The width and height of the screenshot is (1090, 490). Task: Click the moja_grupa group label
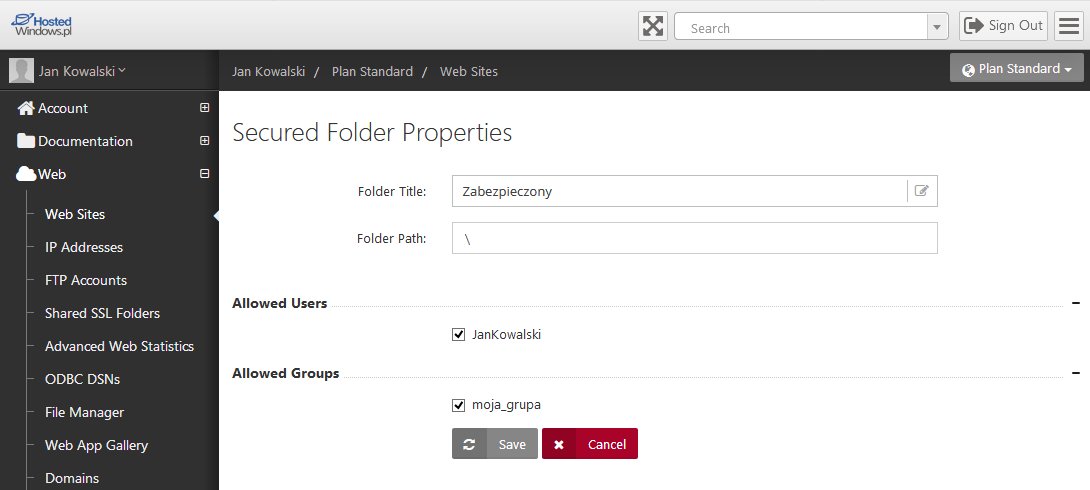tap(506, 405)
